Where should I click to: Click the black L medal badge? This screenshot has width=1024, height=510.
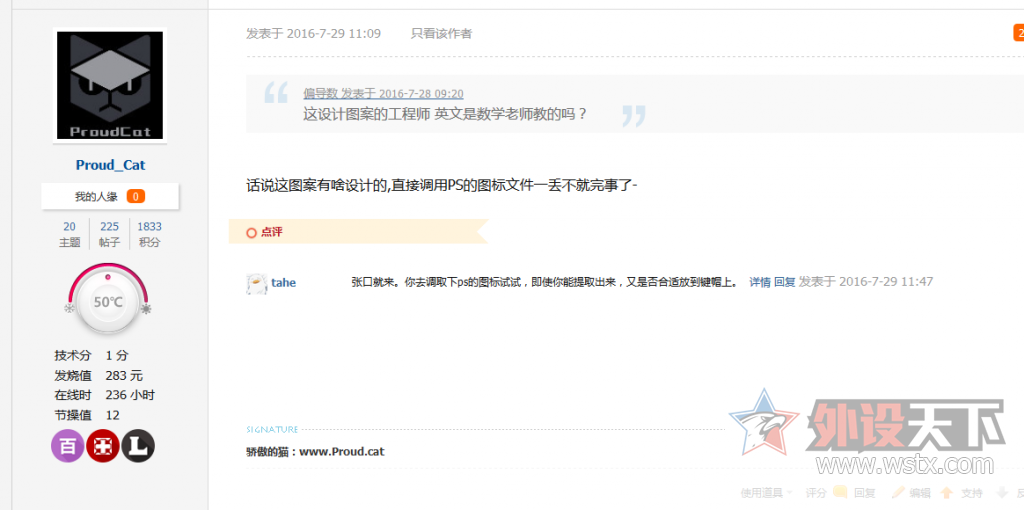138,446
